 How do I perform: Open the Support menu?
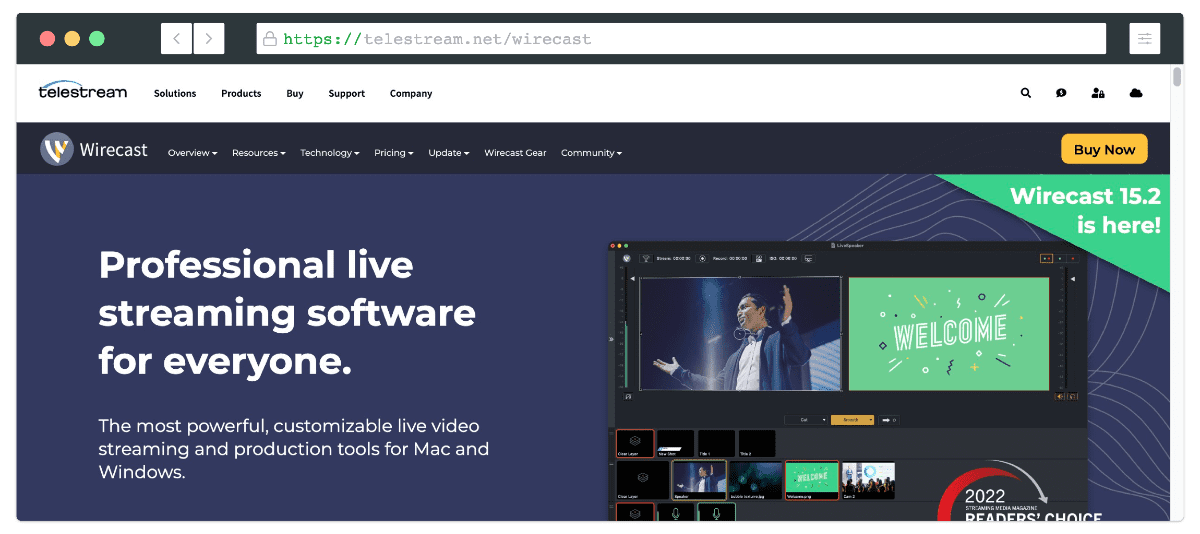click(347, 94)
